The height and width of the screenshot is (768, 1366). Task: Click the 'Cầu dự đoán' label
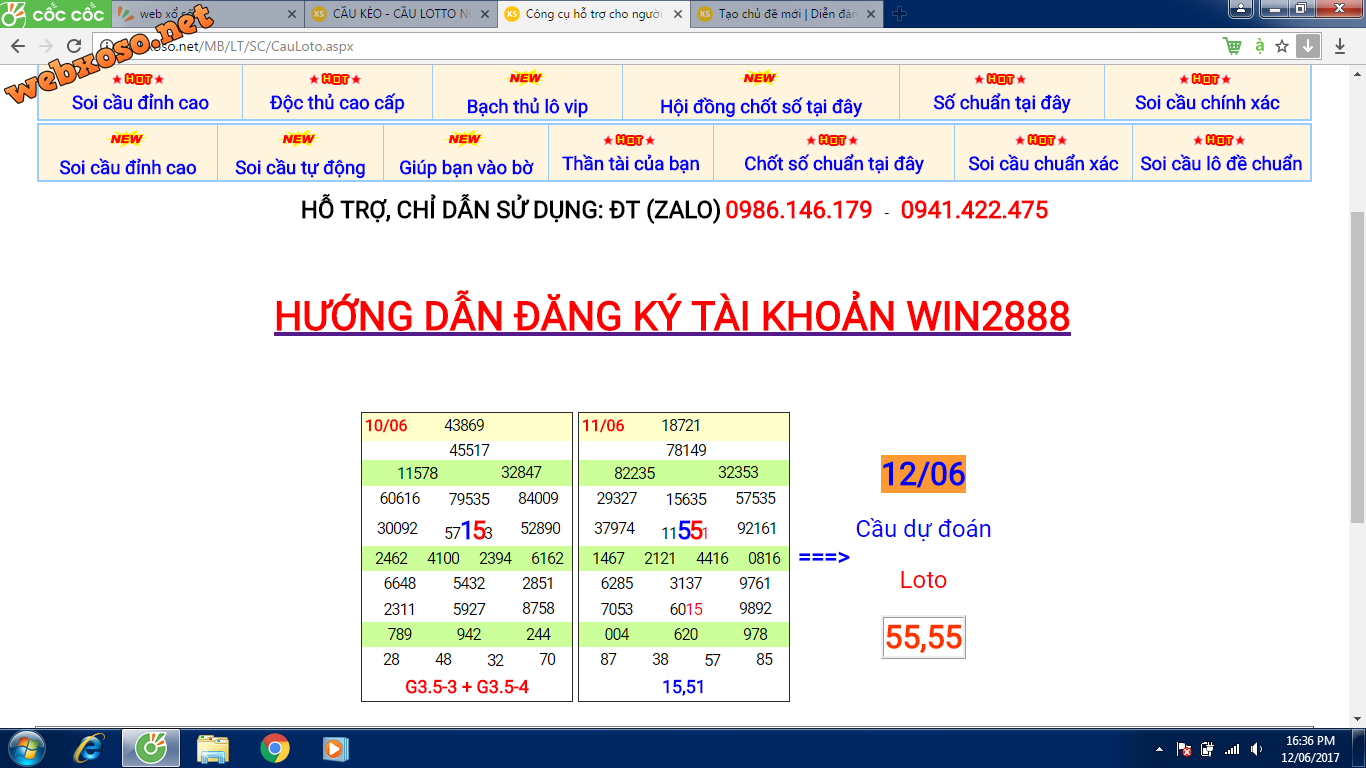click(923, 529)
